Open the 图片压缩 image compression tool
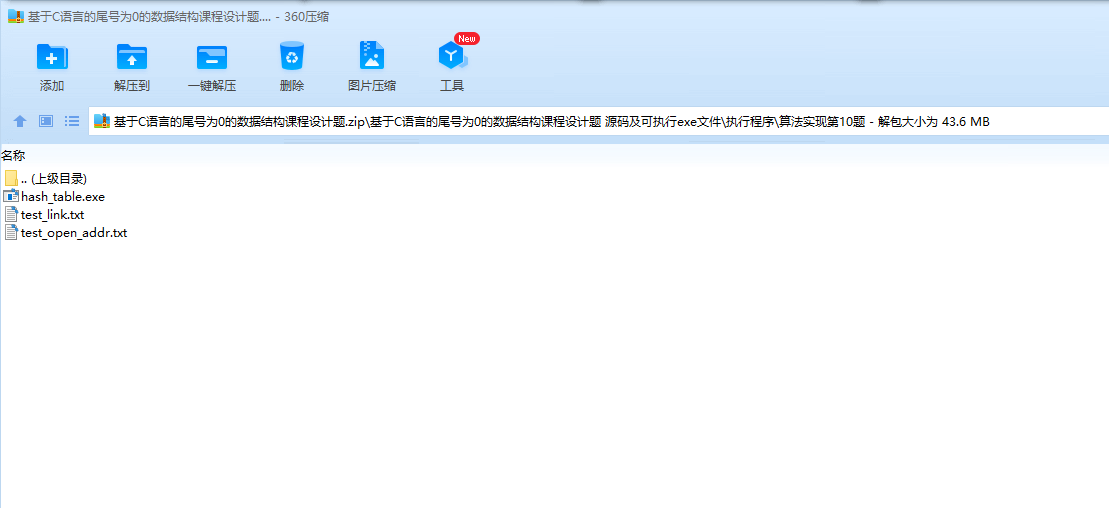 click(371, 55)
